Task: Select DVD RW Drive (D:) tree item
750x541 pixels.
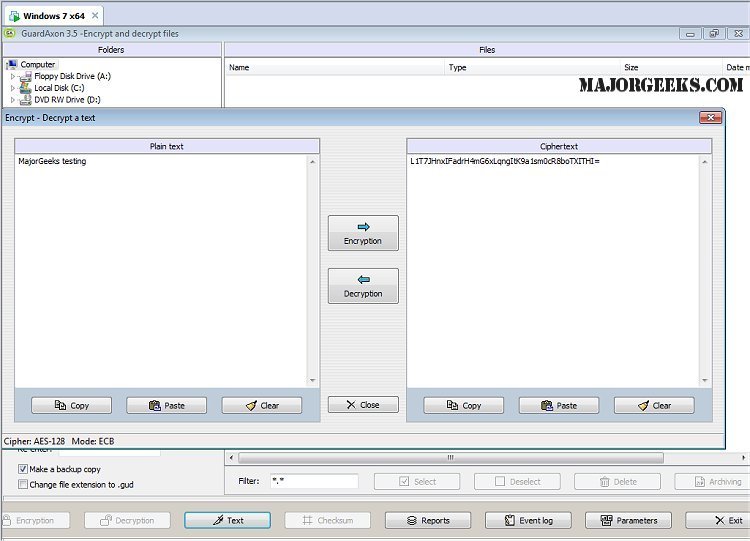Action: 67,99
